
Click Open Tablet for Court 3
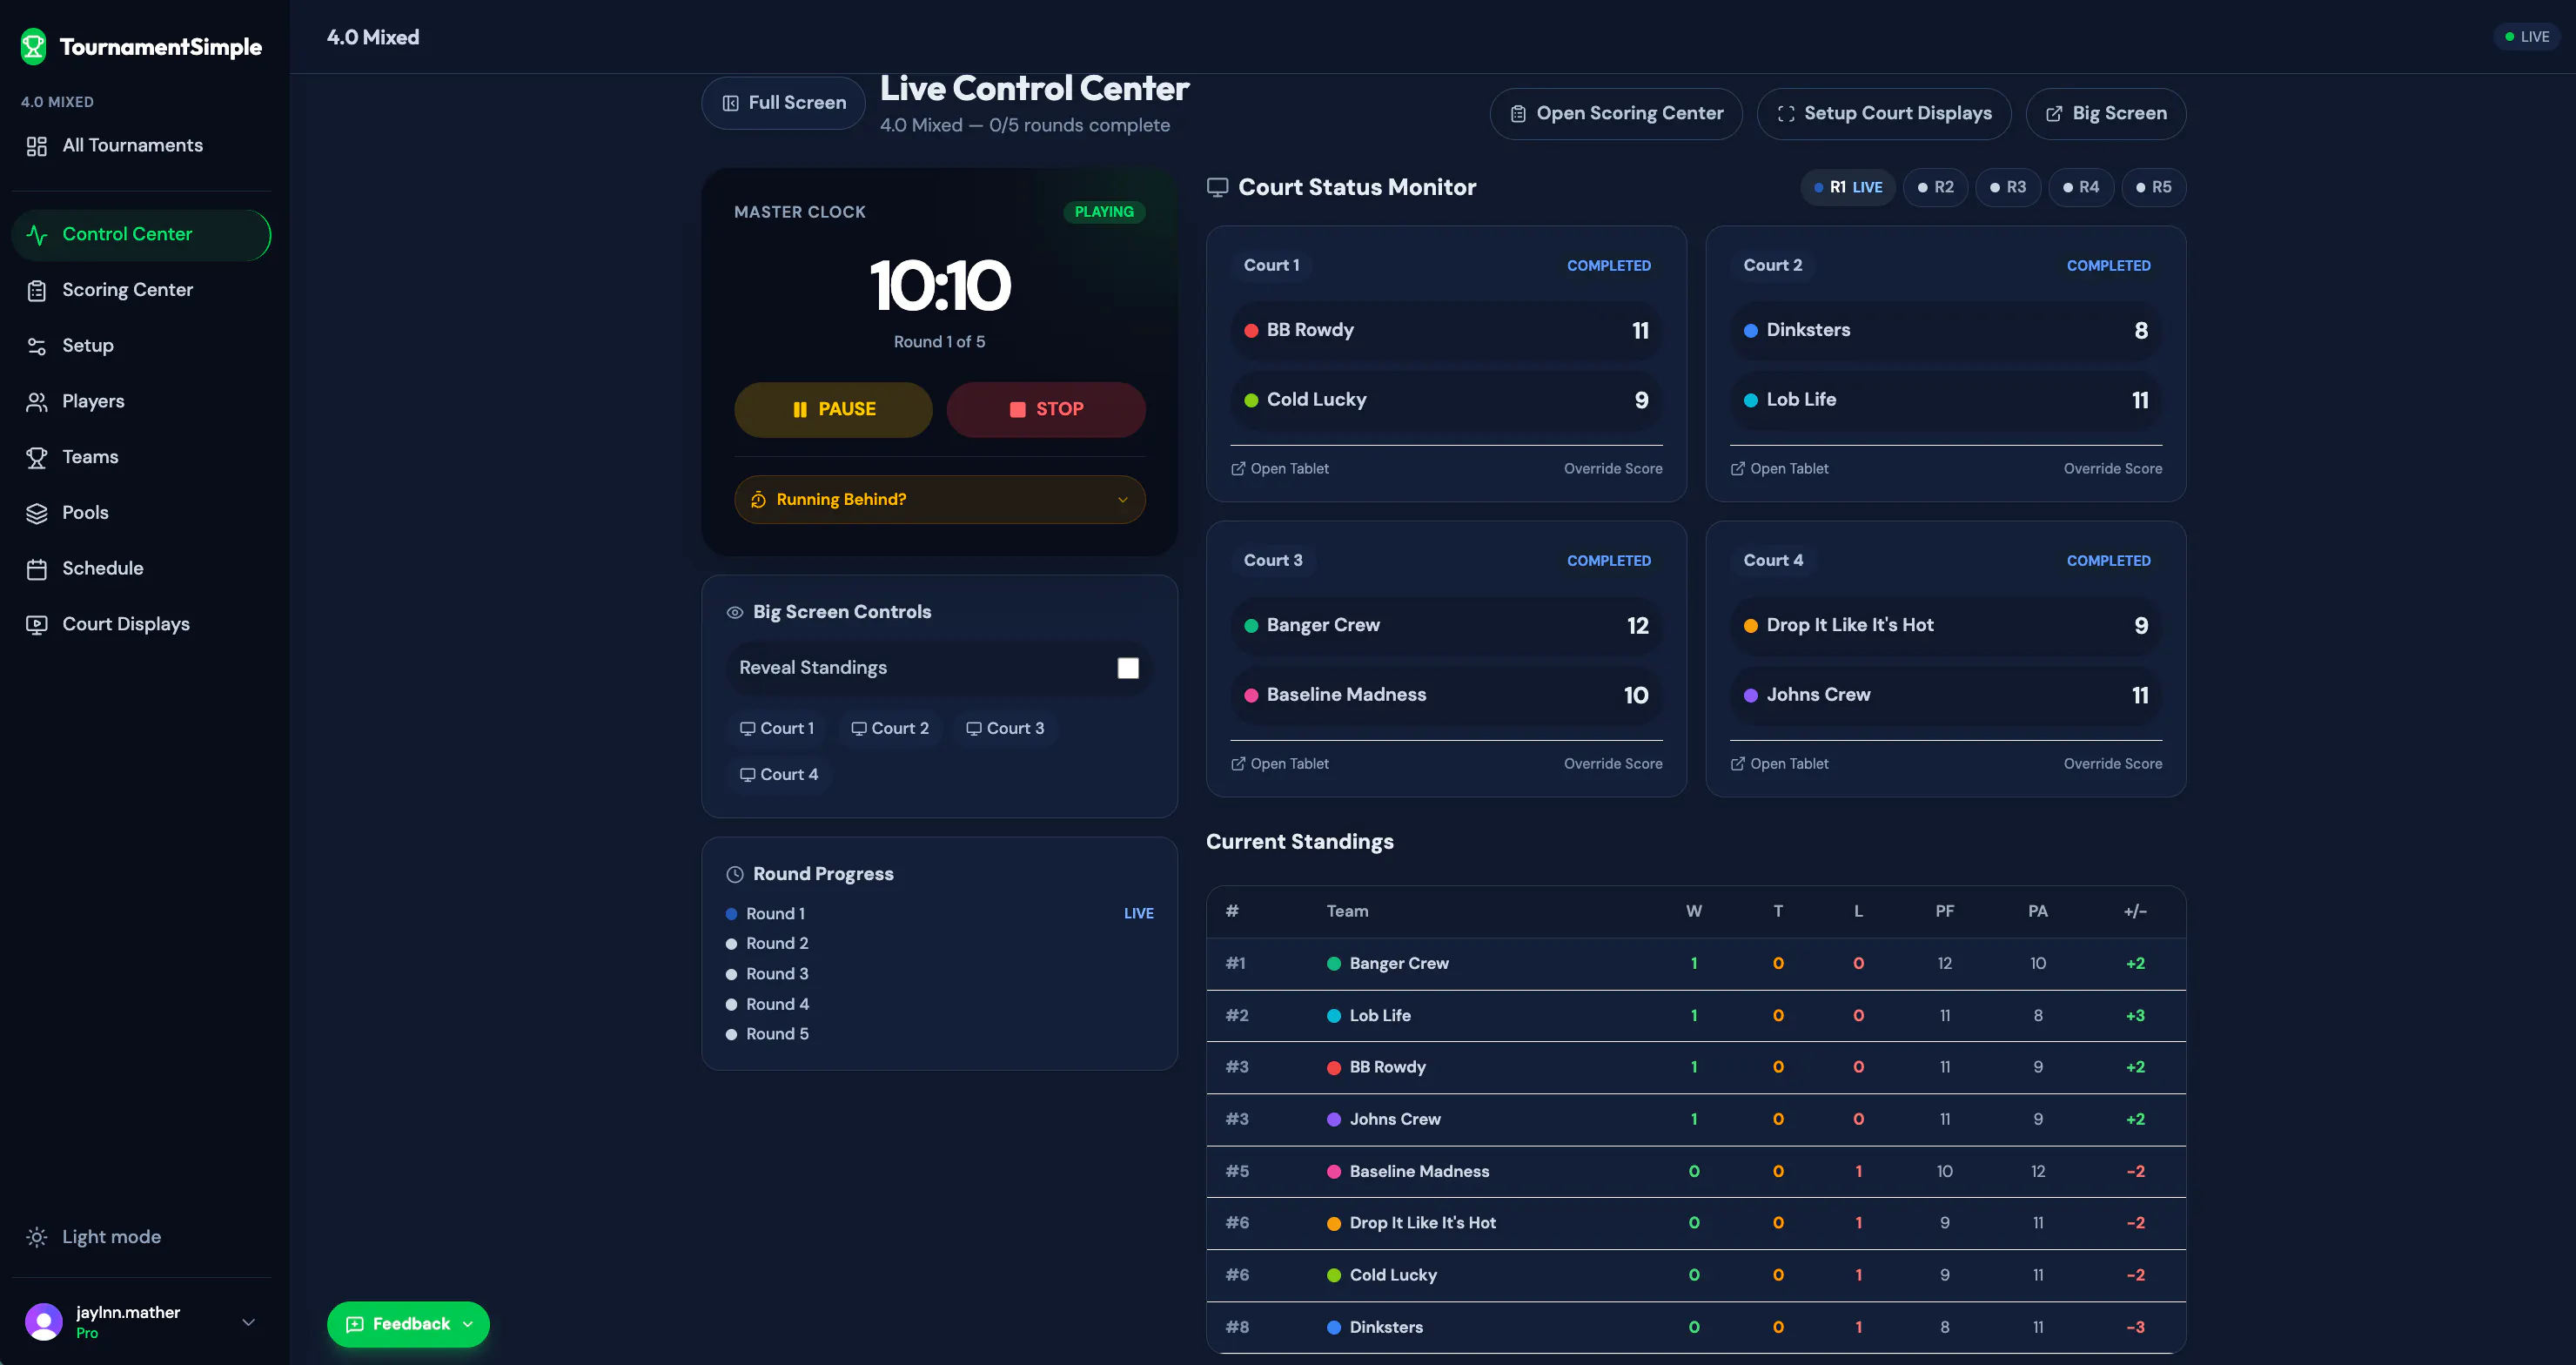pos(1279,763)
